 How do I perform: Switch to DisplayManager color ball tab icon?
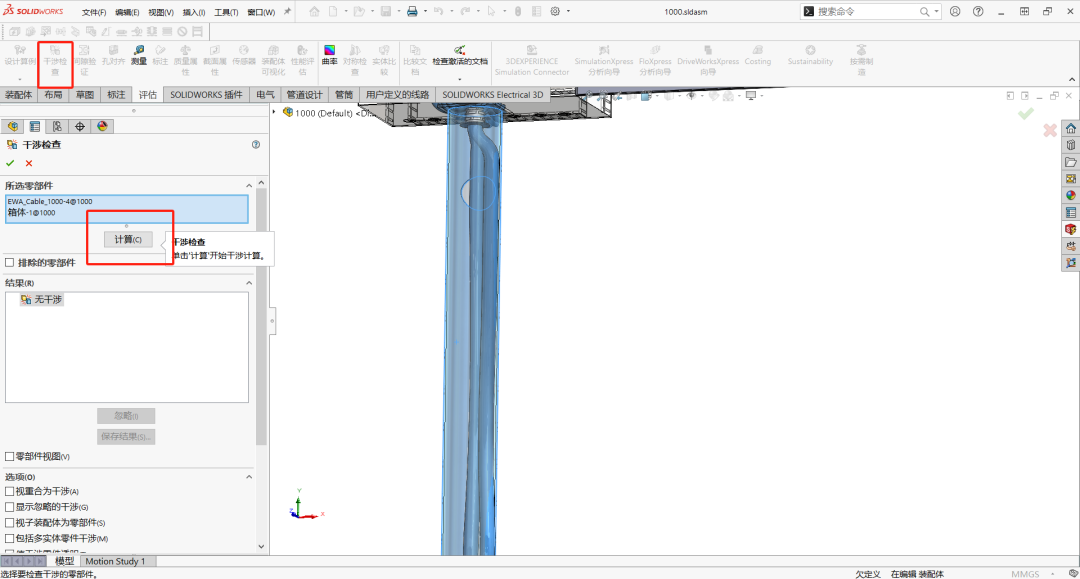pyautogui.click(x=103, y=126)
